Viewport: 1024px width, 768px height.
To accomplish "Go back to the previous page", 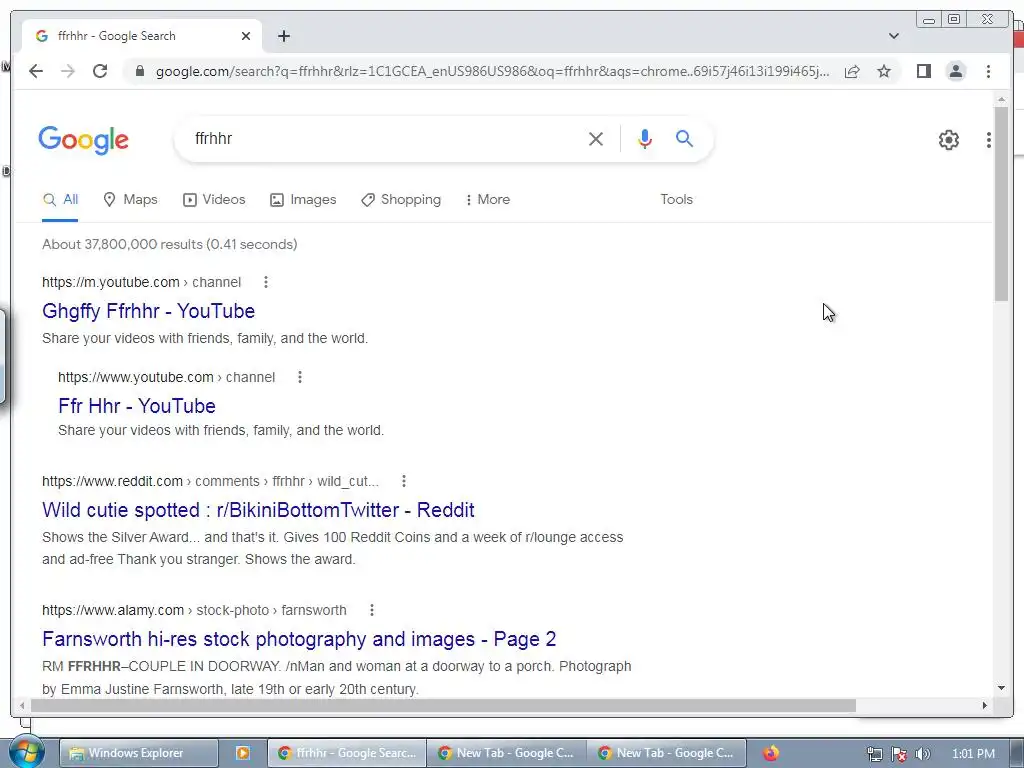I will click(36, 71).
